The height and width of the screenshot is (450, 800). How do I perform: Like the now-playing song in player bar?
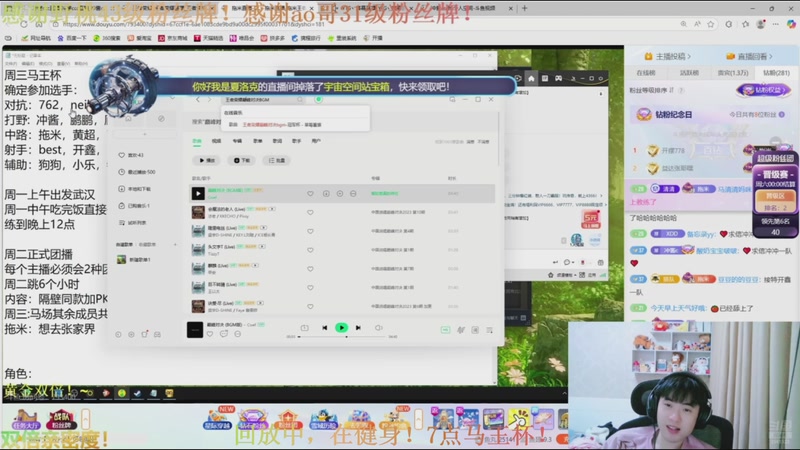[x=210, y=334]
